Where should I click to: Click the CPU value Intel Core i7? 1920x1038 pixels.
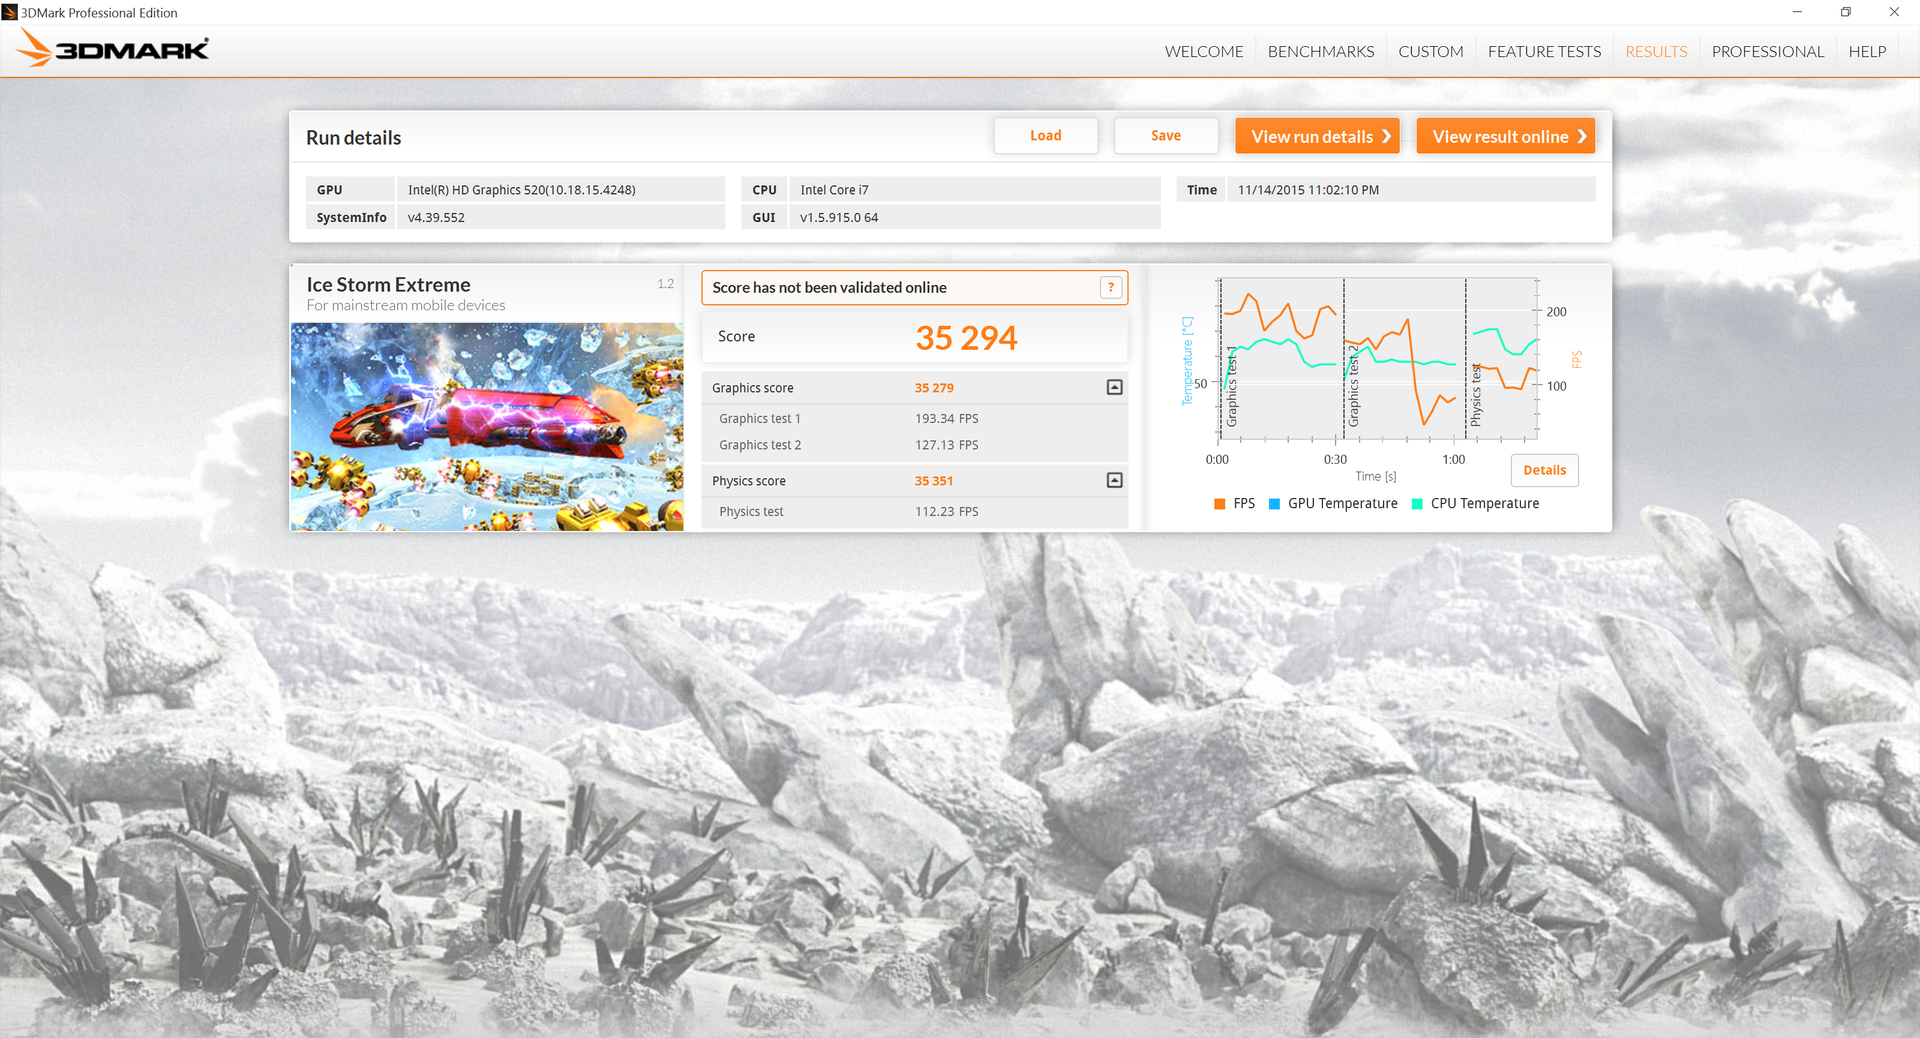(834, 190)
